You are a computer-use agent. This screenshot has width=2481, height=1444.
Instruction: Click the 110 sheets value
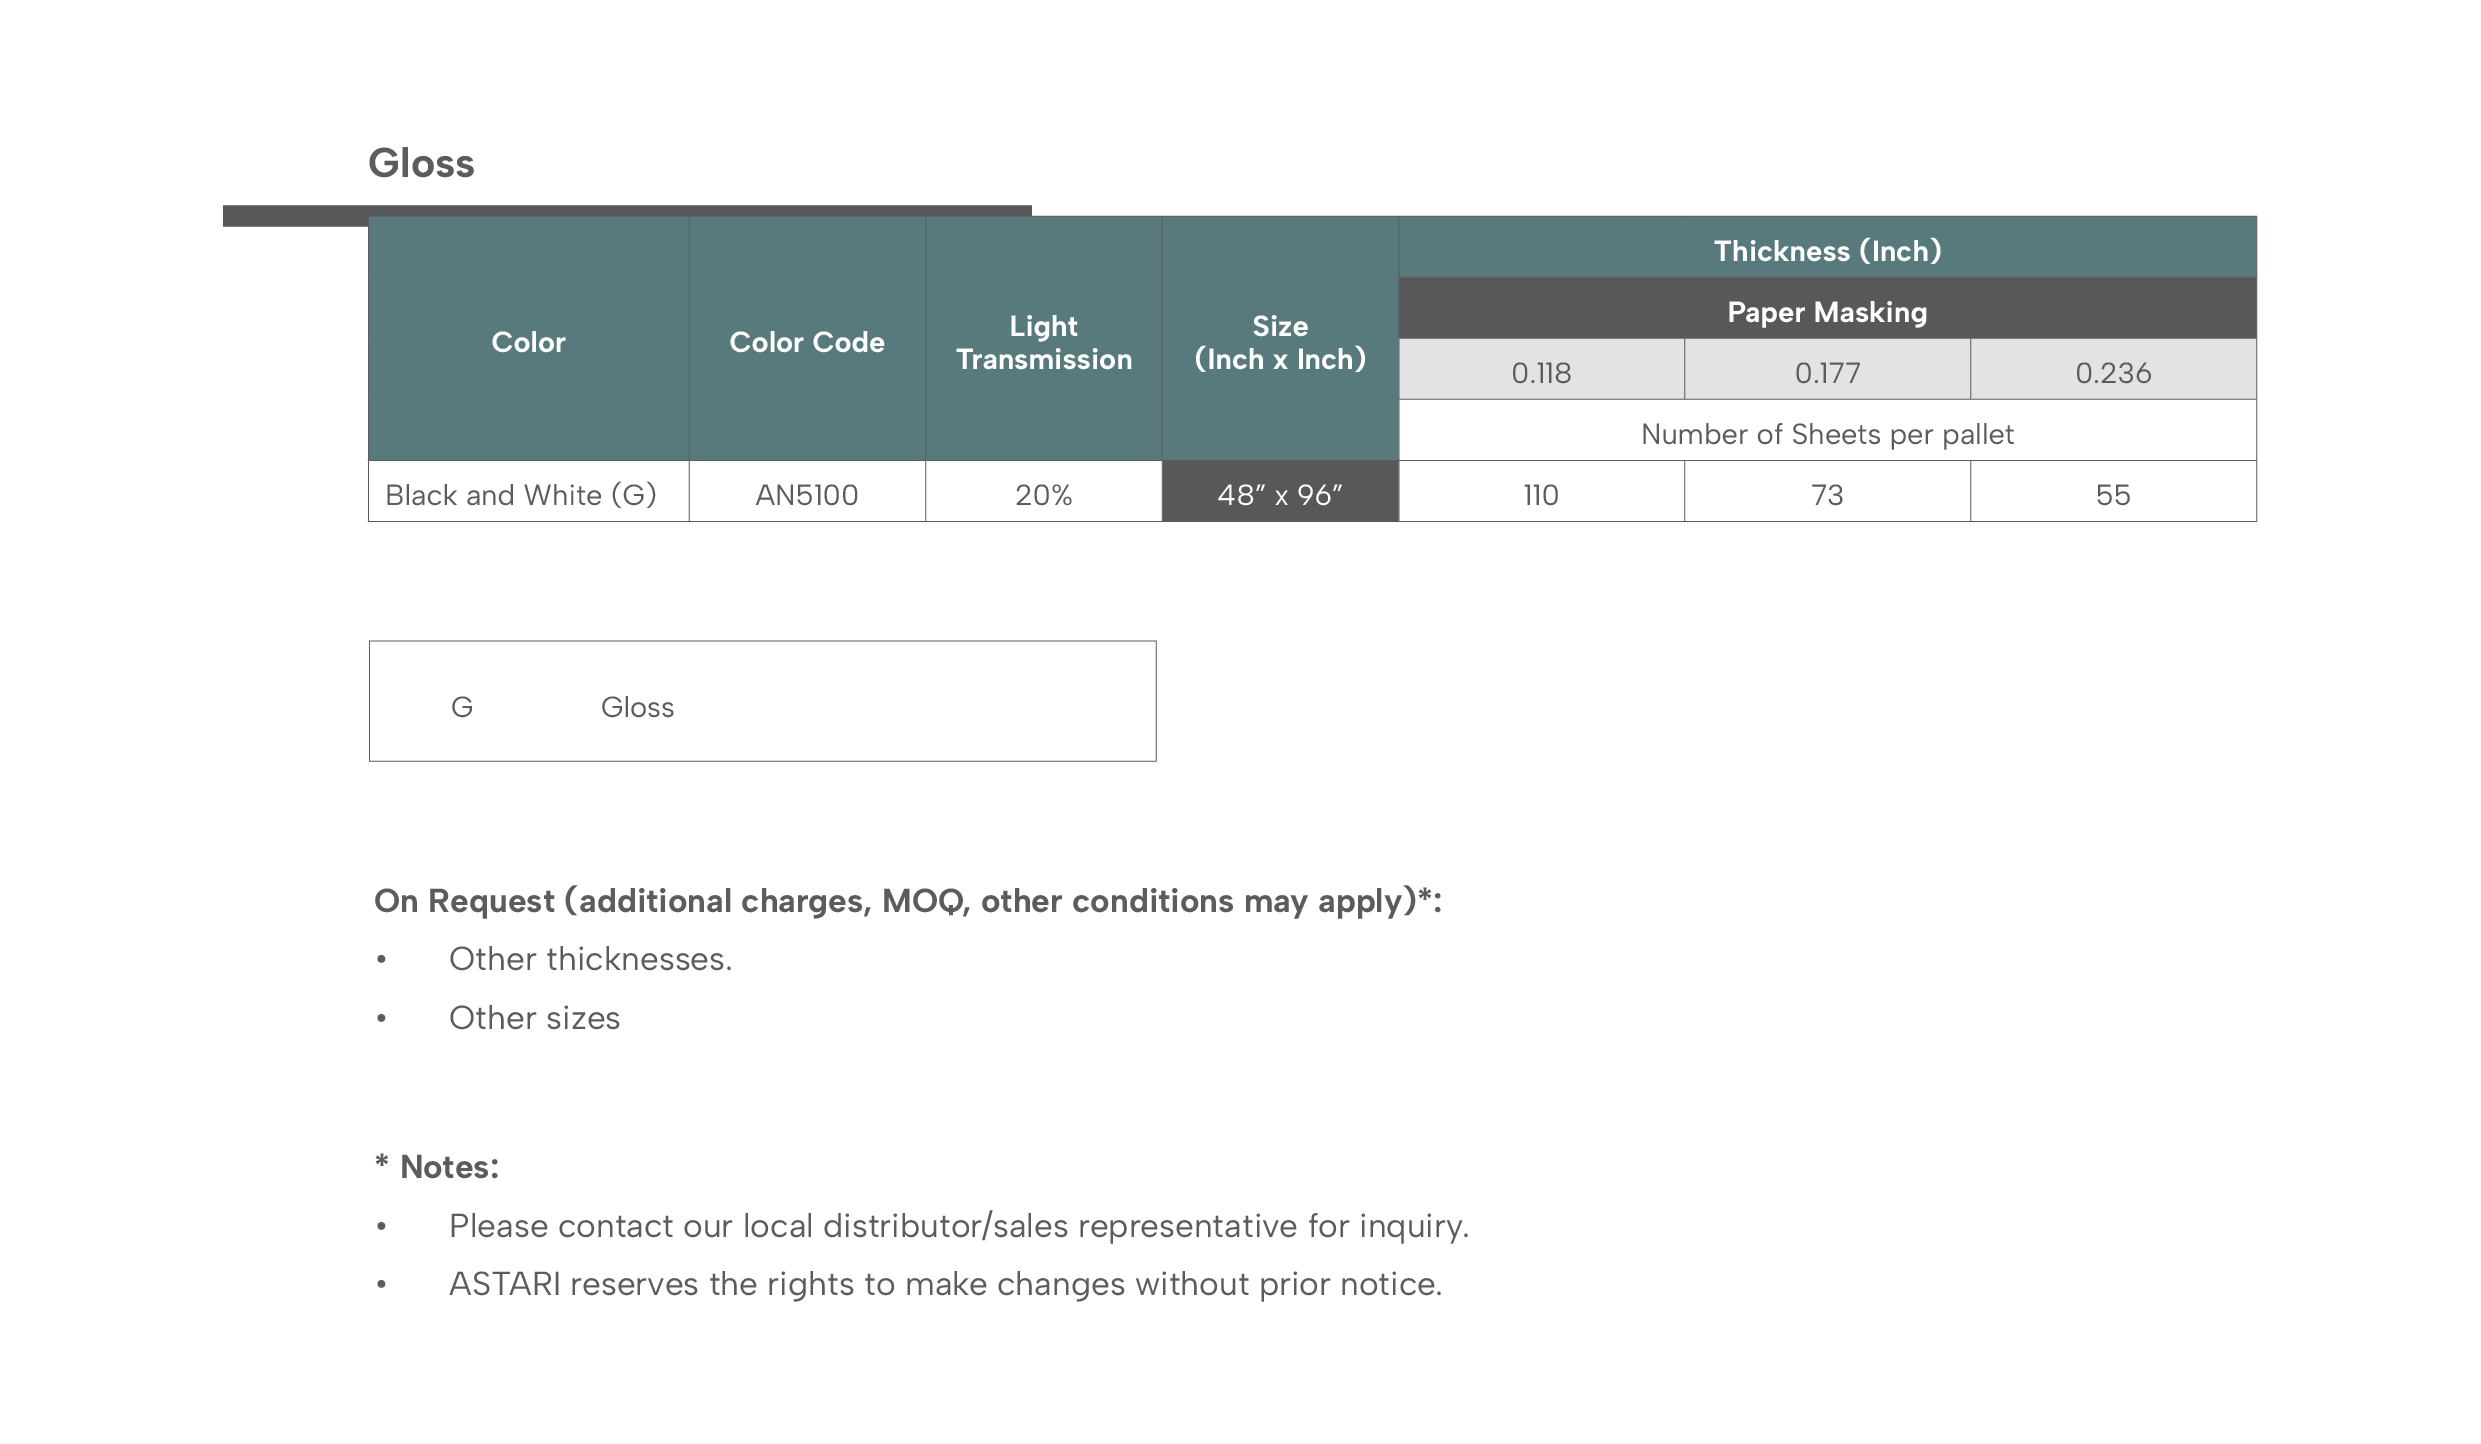(1541, 492)
